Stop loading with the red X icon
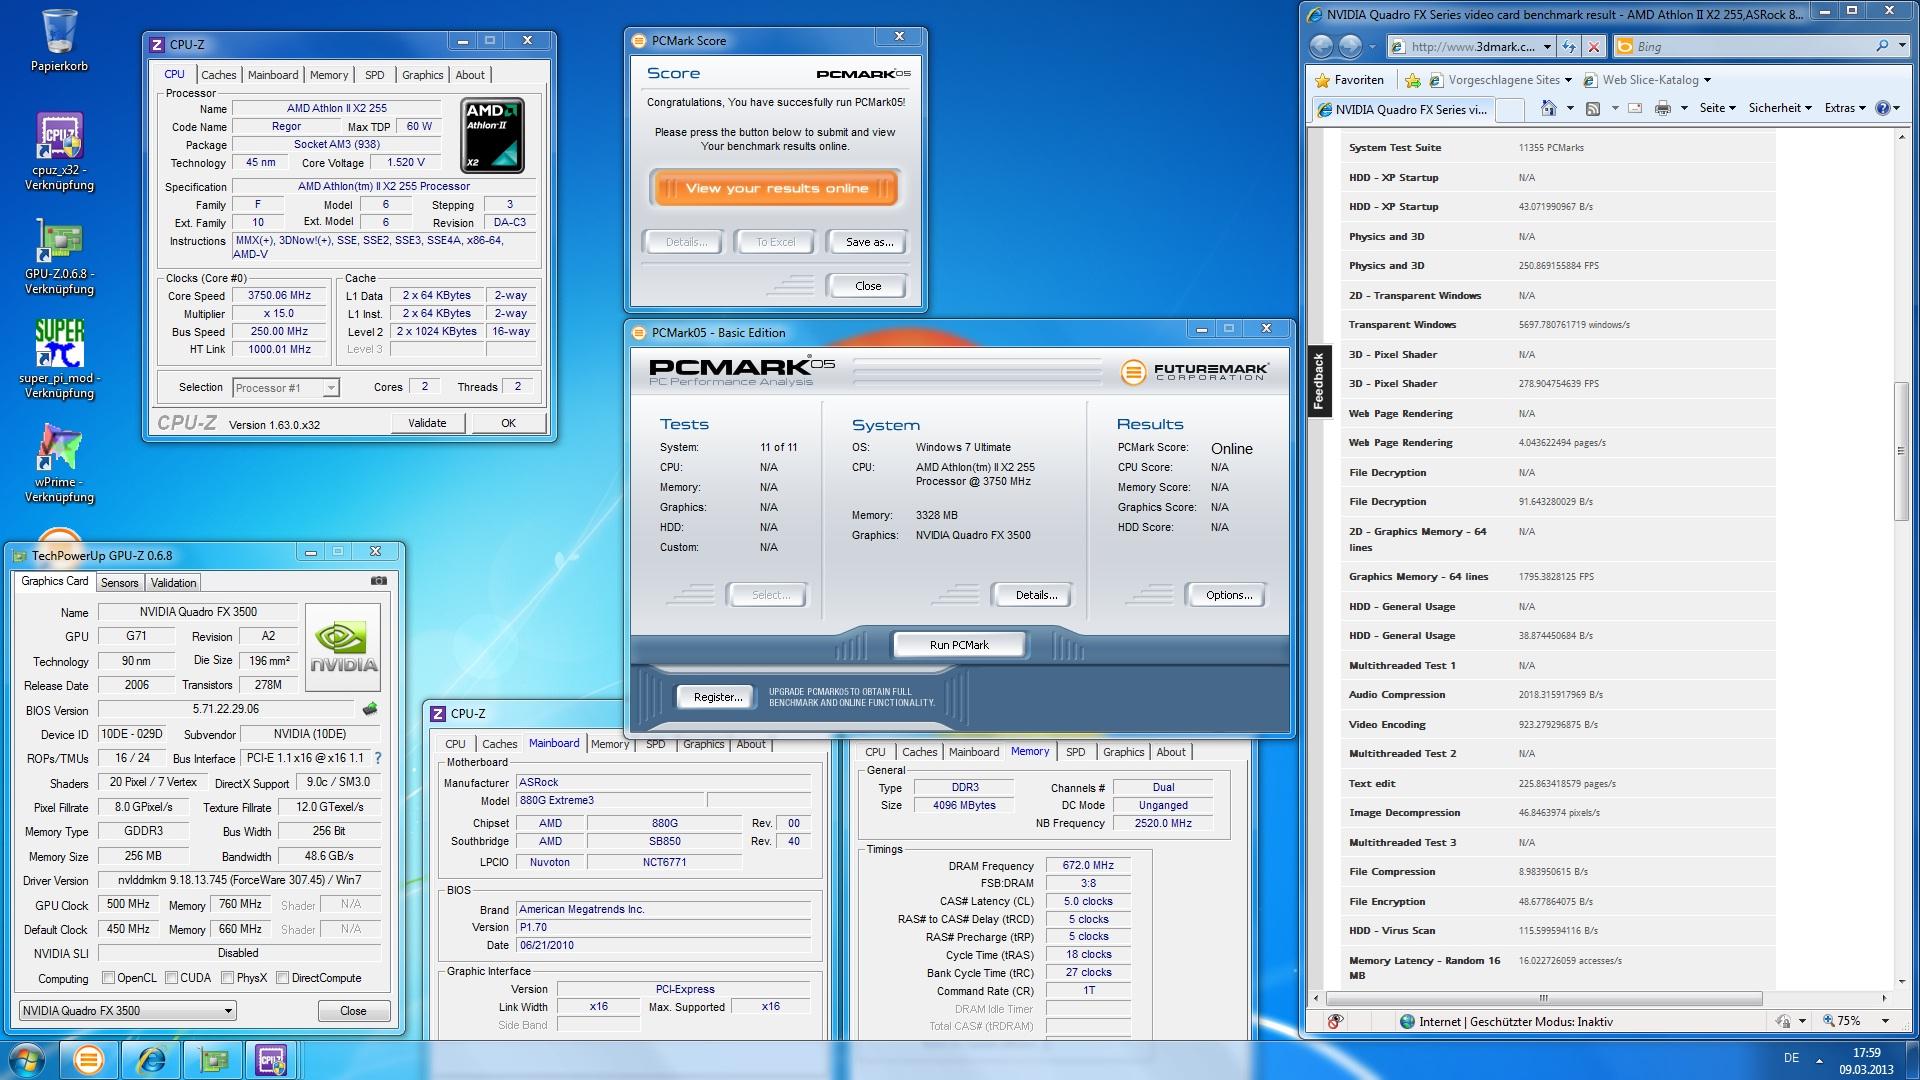 click(1594, 46)
